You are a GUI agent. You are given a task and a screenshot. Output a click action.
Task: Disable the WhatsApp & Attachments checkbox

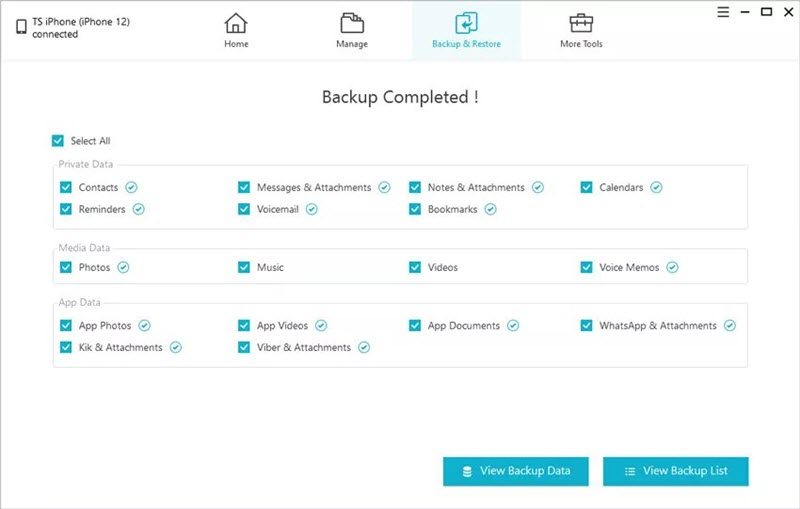coord(587,326)
